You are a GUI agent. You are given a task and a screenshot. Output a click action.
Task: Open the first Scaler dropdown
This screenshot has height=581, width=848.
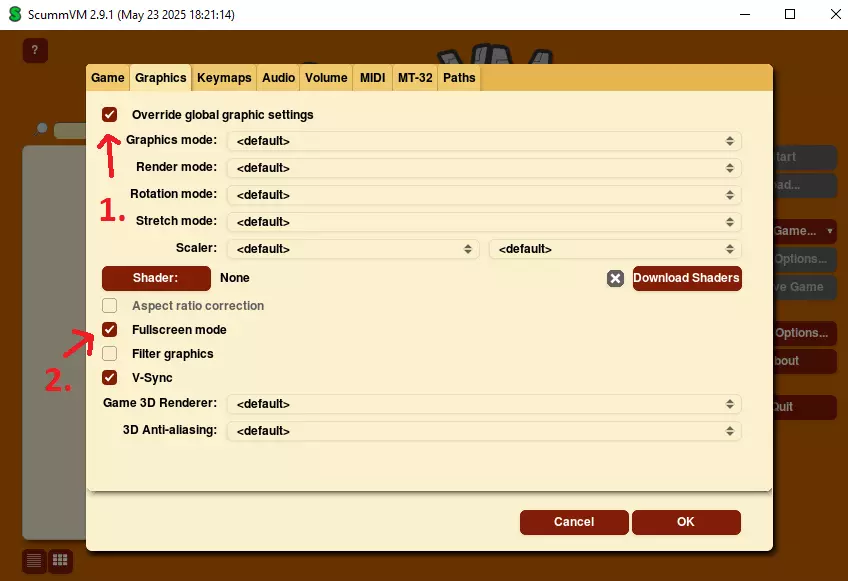pyautogui.click(x=353, y=249)
